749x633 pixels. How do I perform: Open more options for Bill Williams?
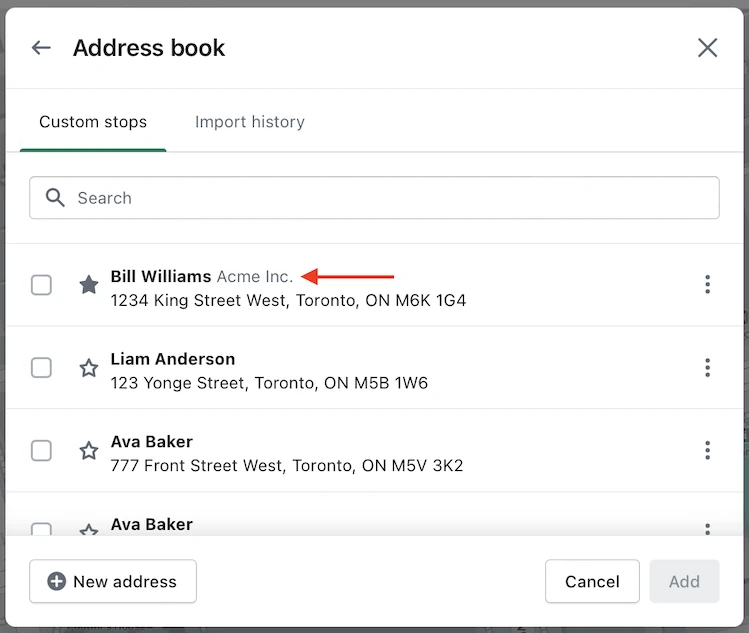pos(707,284)
